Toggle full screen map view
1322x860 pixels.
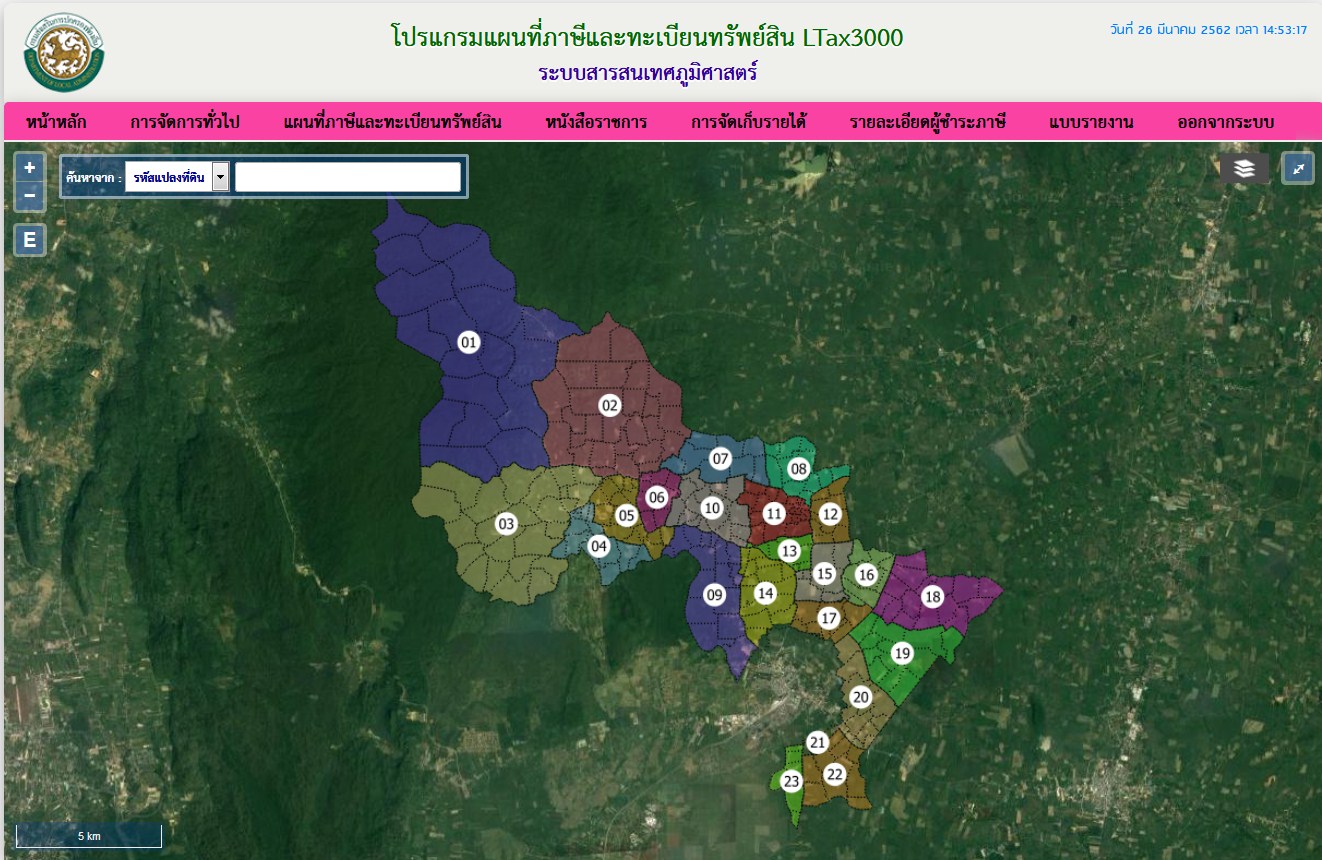[x=1298, y=168]
